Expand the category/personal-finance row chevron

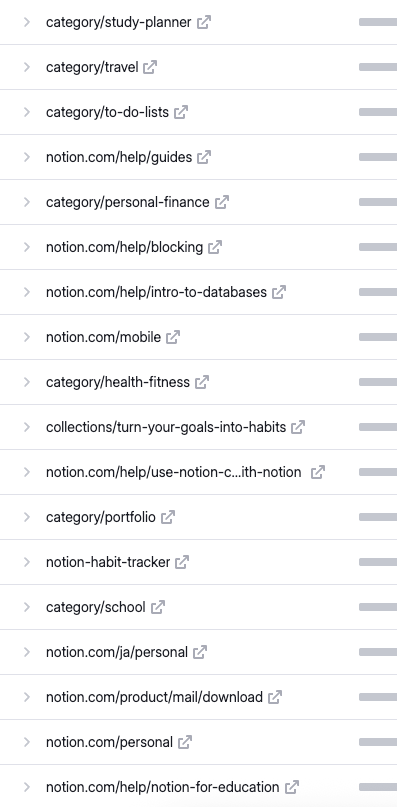[27, 202]
